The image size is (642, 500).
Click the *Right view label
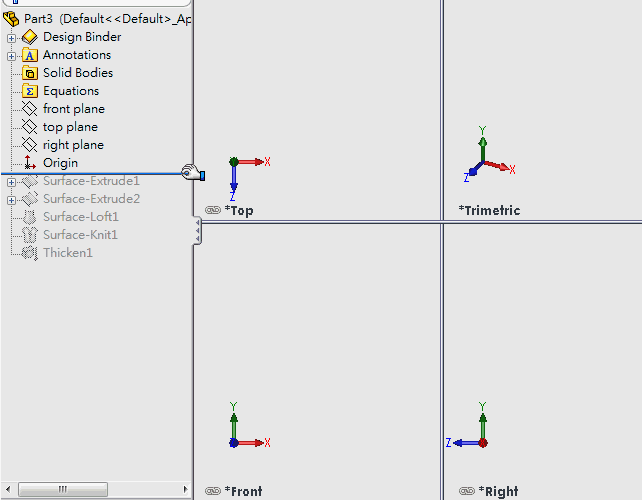[x=498, y=491]
